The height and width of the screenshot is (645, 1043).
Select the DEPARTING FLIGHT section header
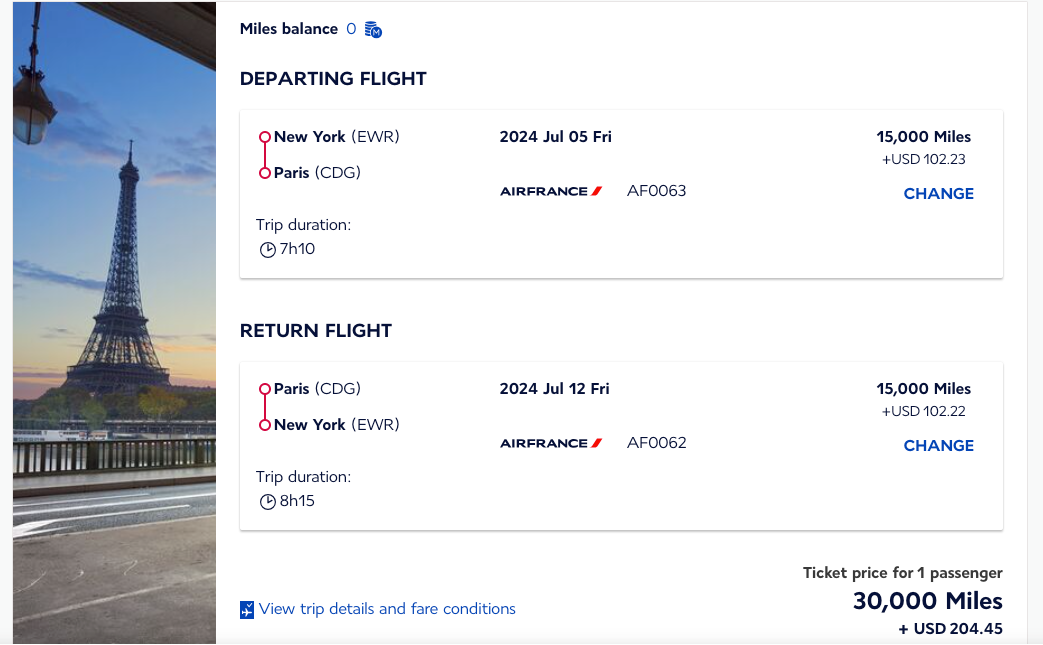pos(333,78)
